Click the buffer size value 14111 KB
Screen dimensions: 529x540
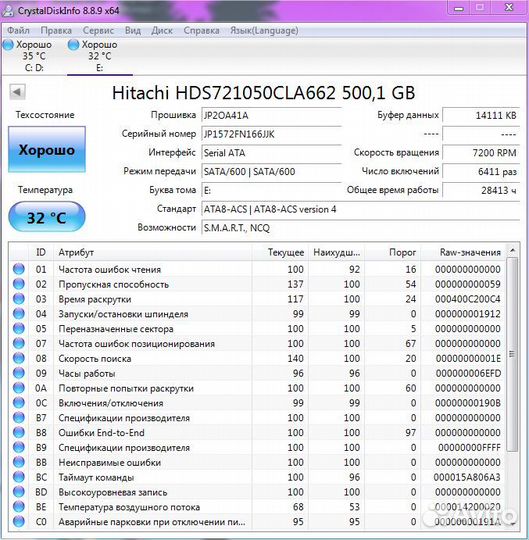point(481,115)
